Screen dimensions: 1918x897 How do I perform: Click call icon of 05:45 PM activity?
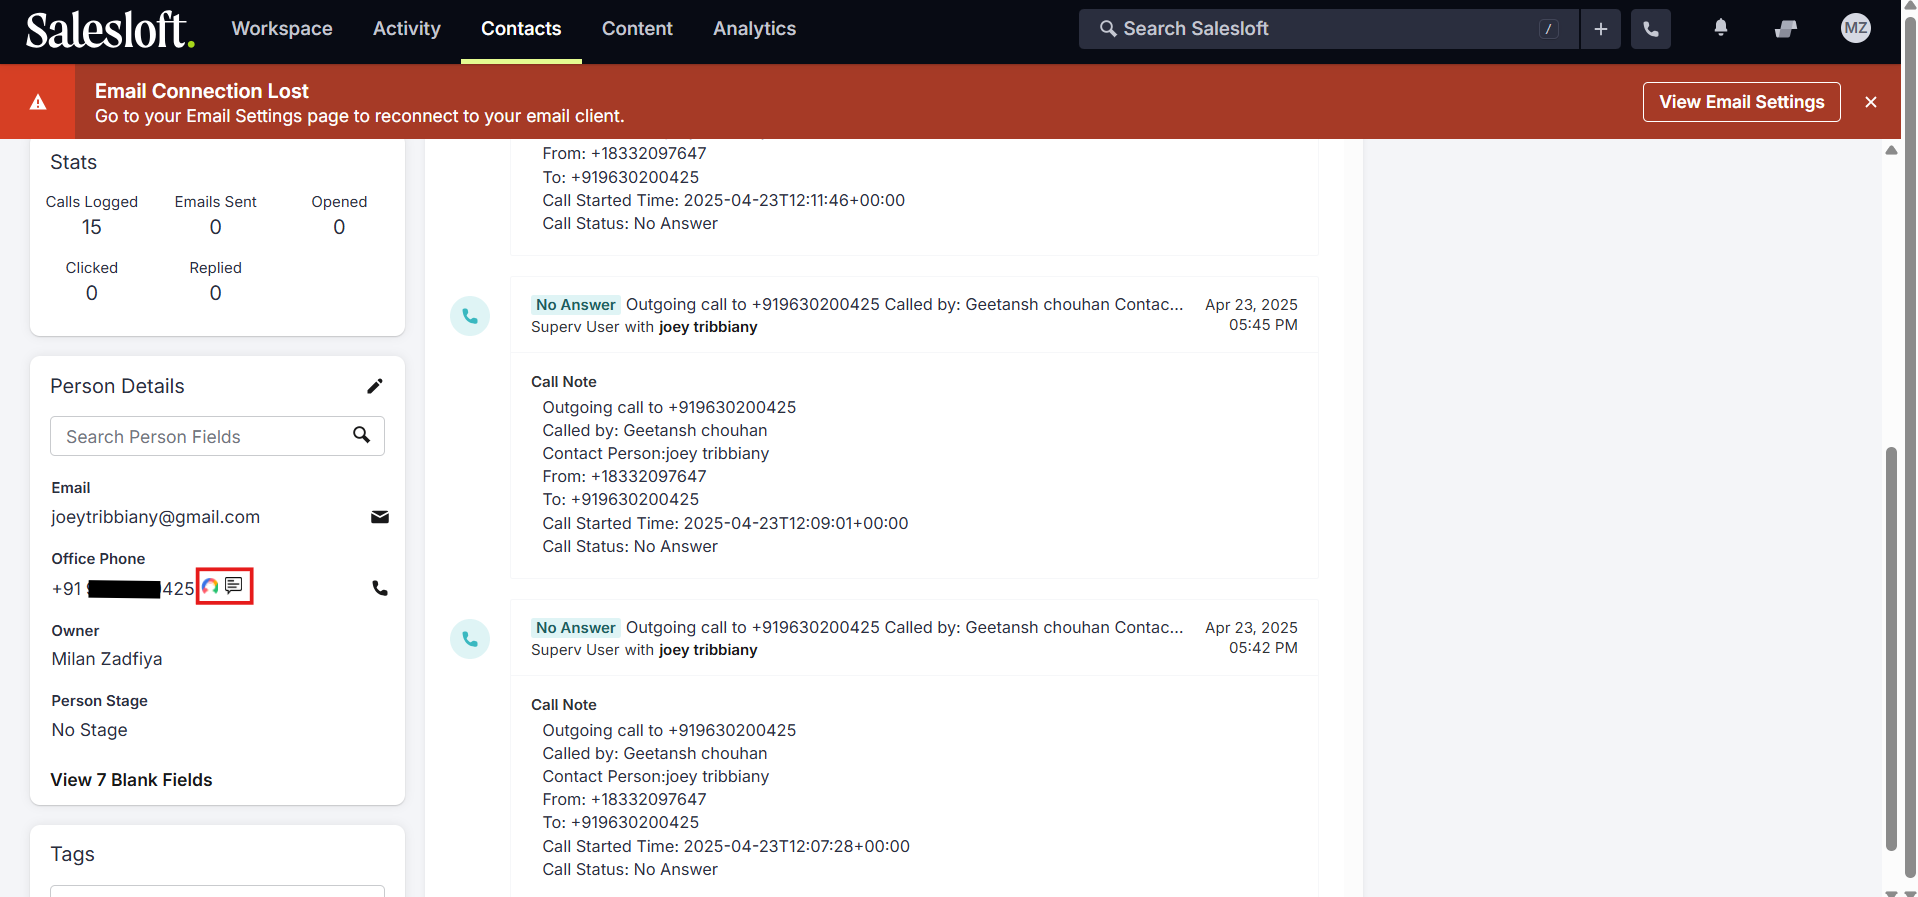click(470, 316)
